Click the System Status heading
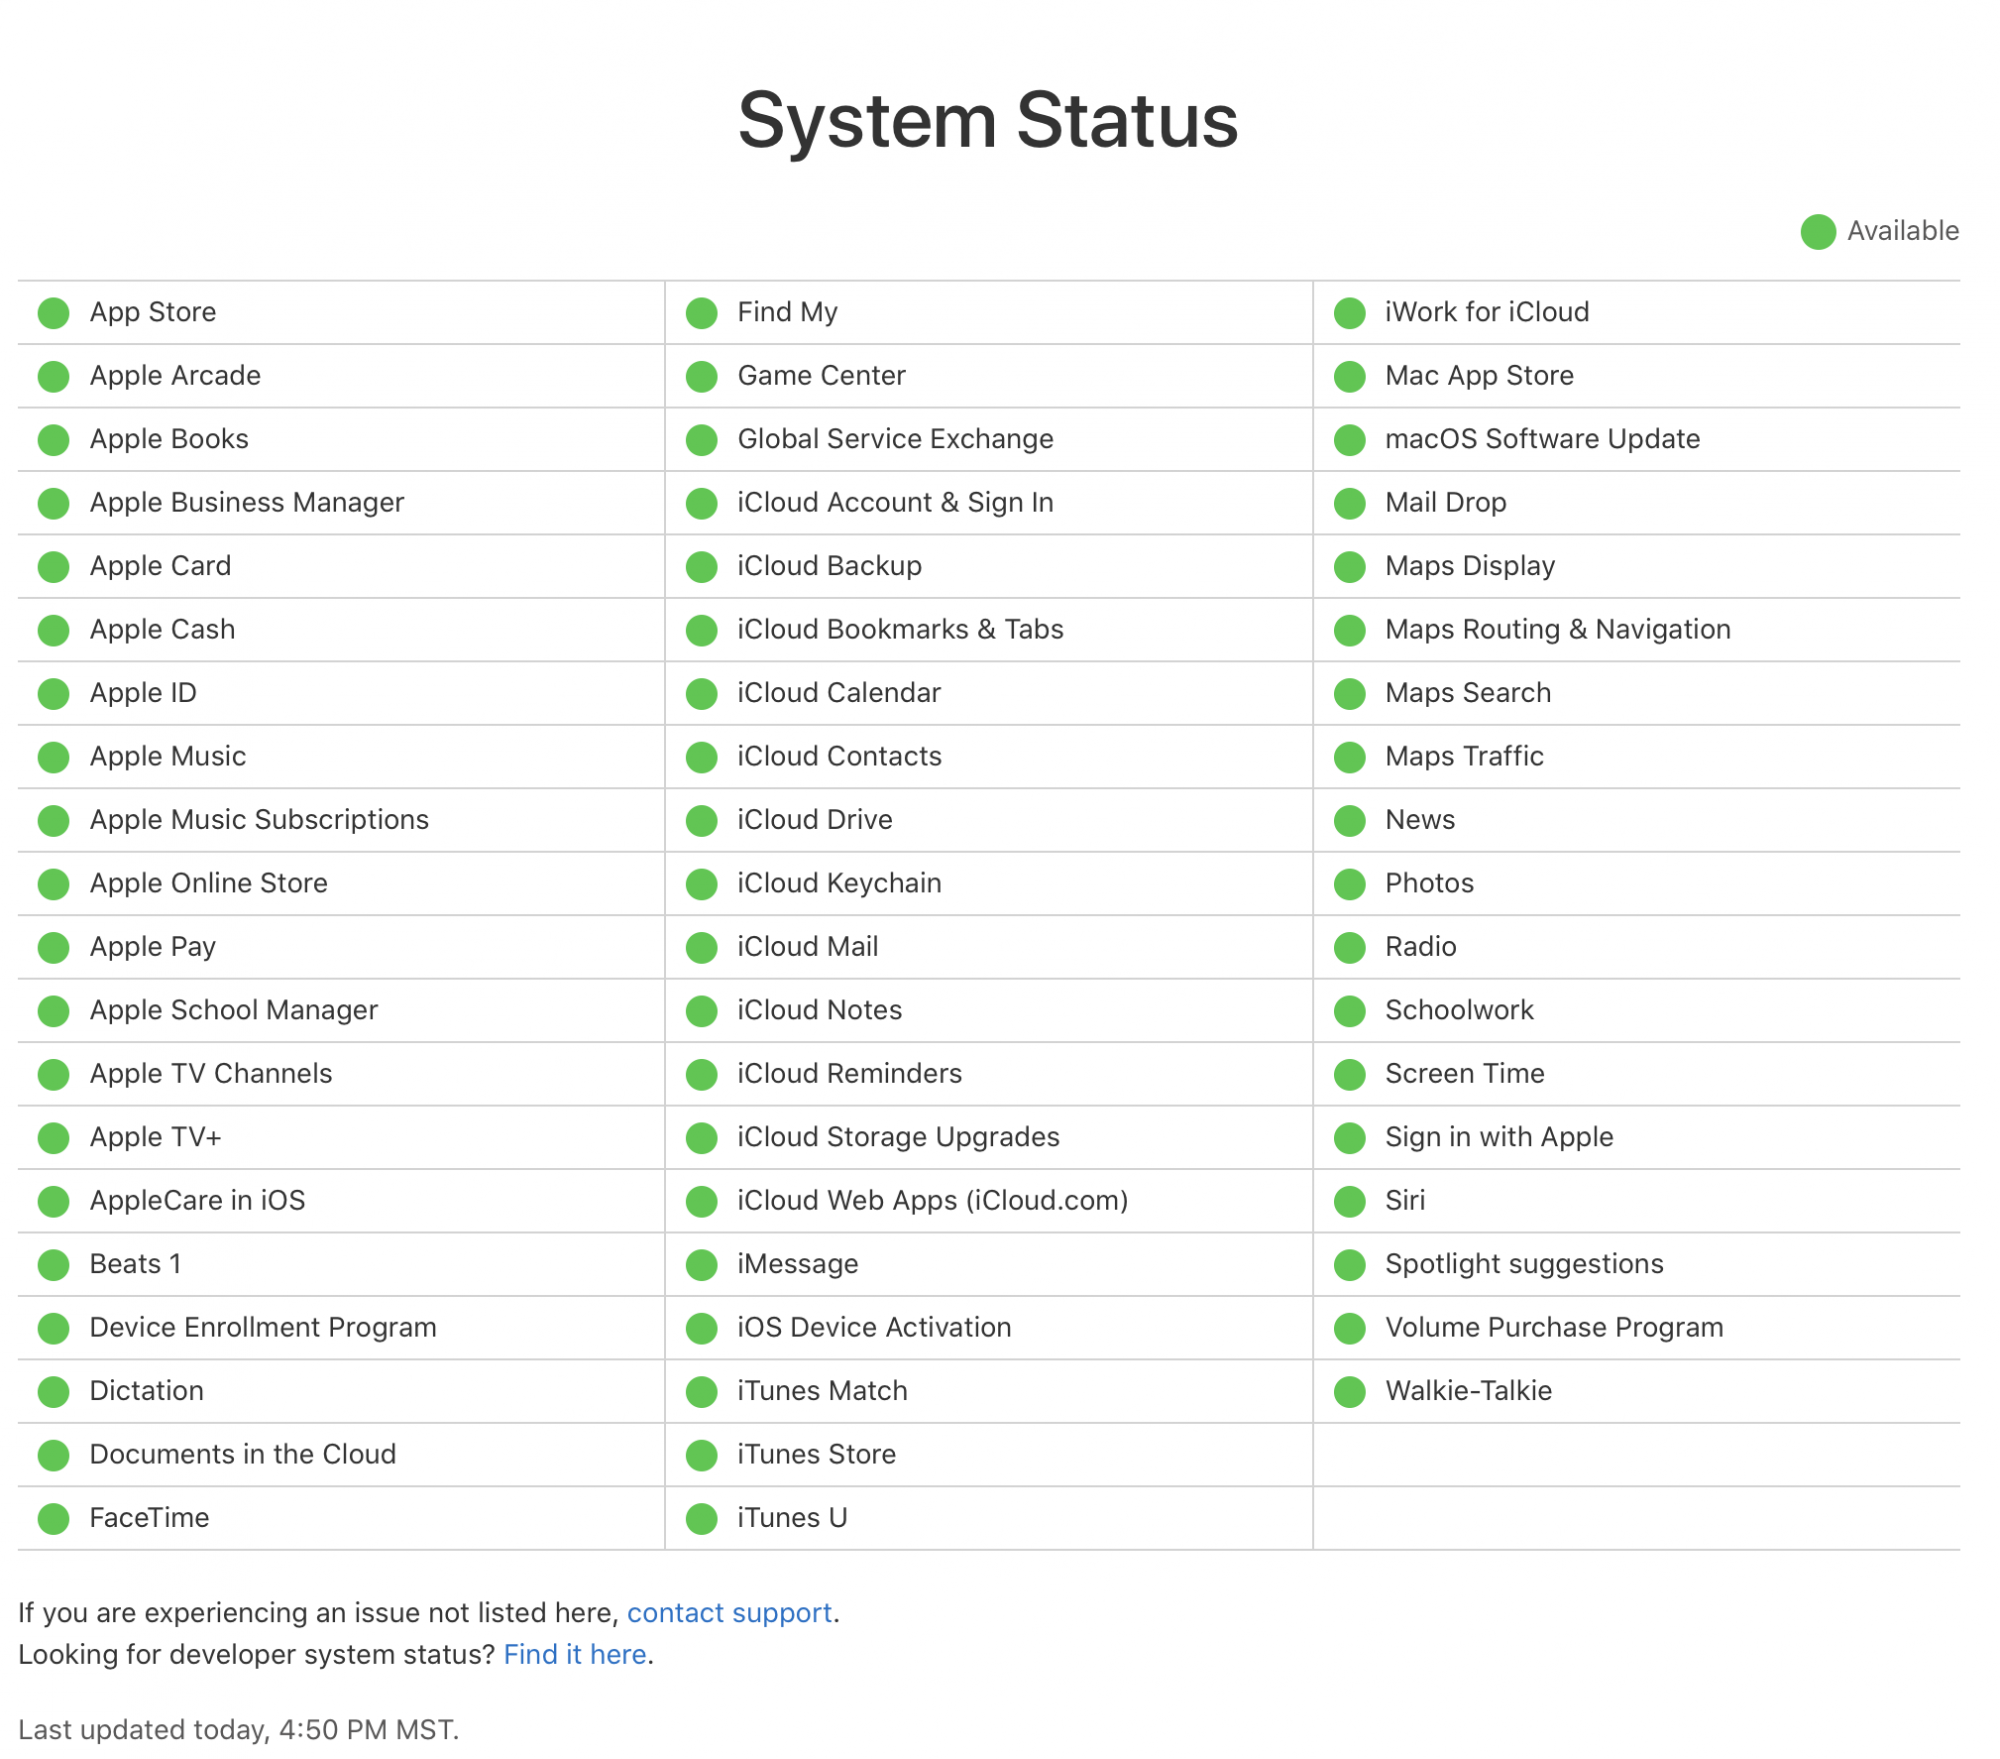 [x=988, y=120]
